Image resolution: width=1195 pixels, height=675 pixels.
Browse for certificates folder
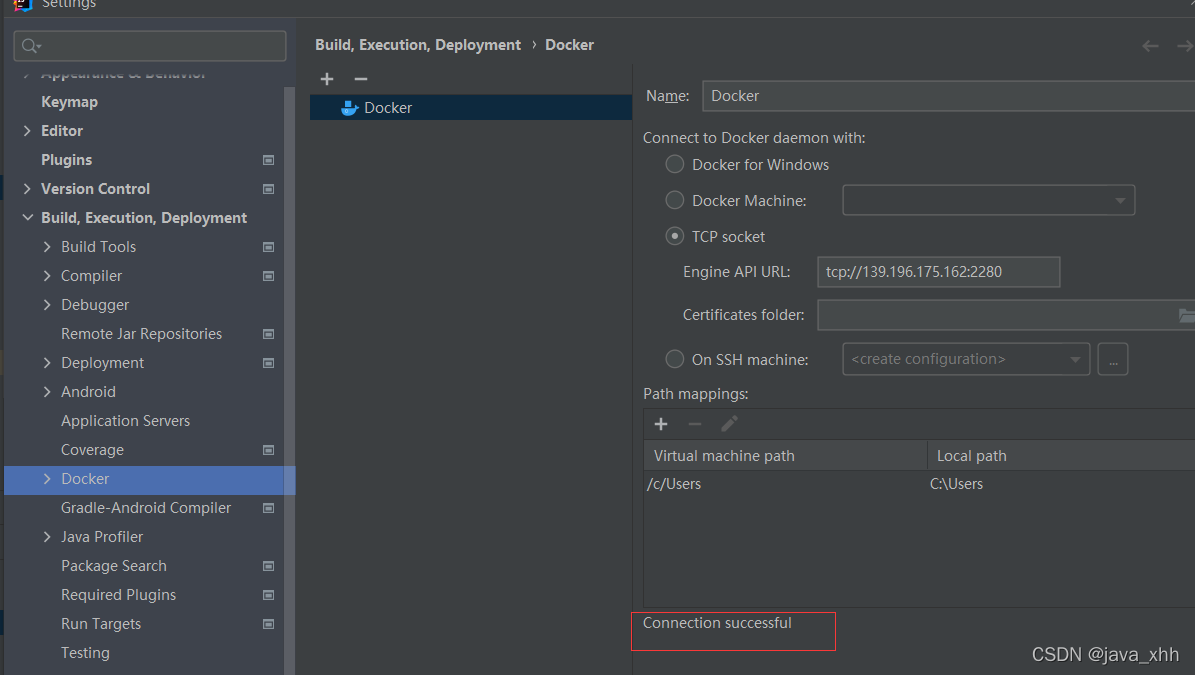(1186, 315)
